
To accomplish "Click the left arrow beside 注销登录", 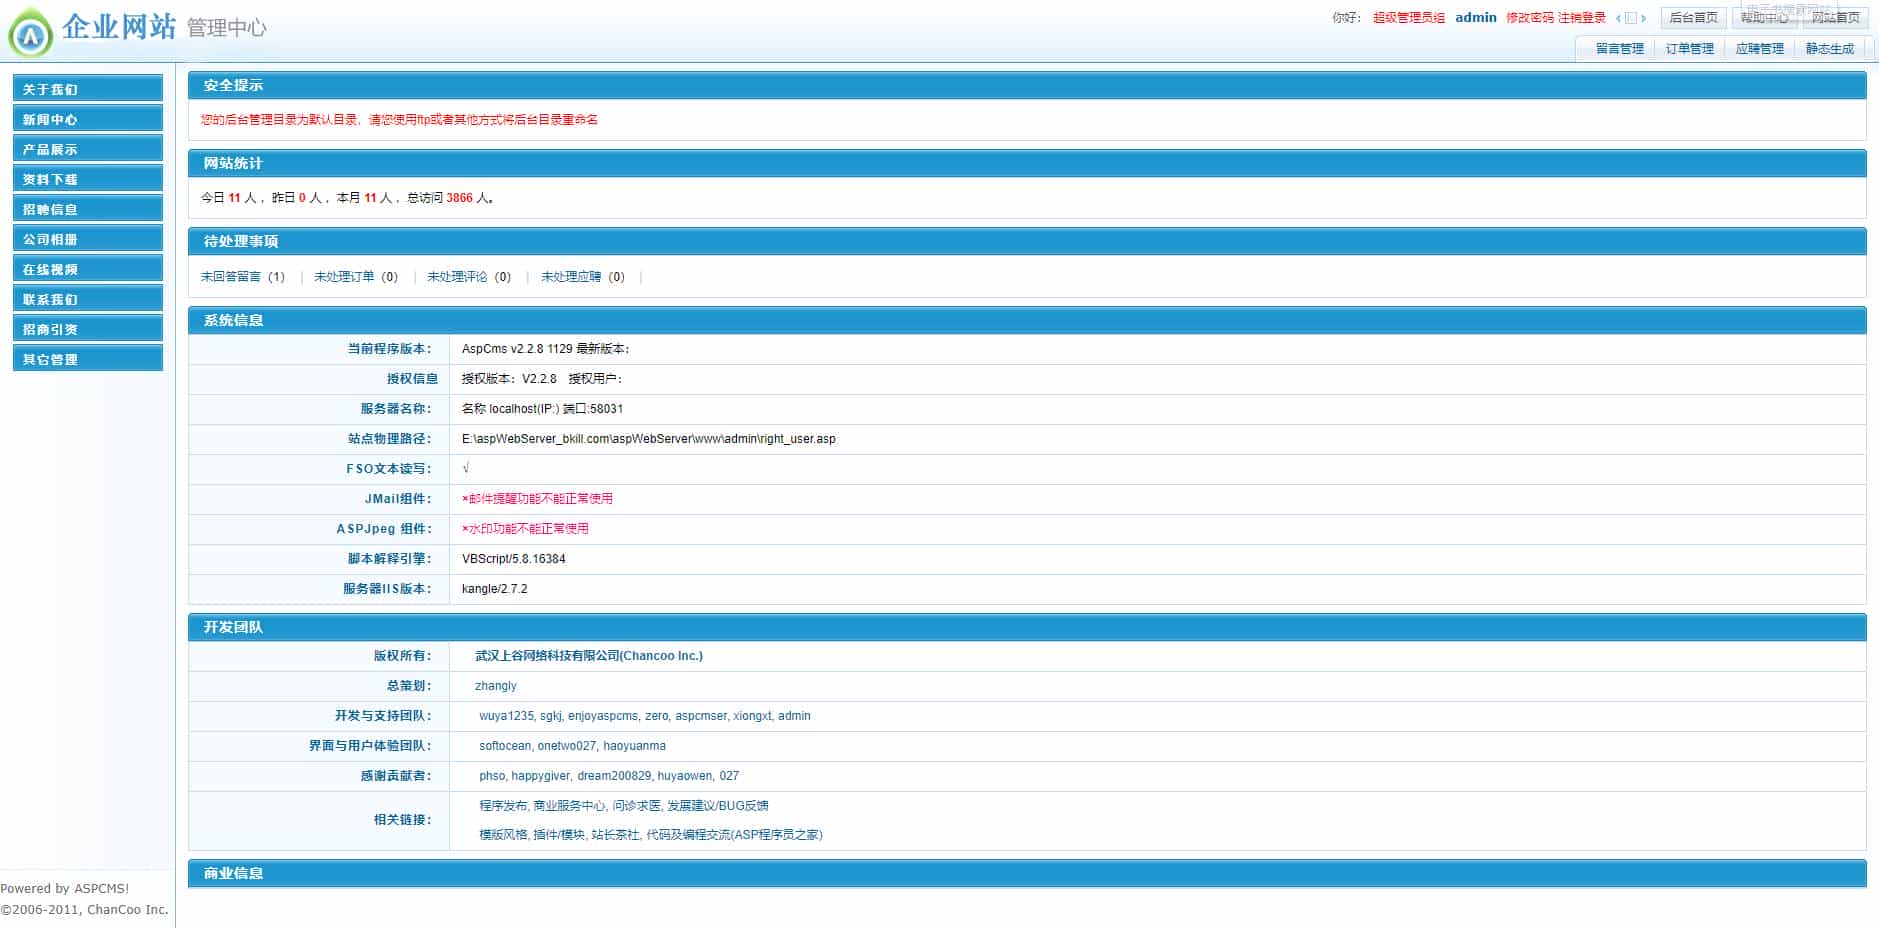I will [x=1618, y=18].
